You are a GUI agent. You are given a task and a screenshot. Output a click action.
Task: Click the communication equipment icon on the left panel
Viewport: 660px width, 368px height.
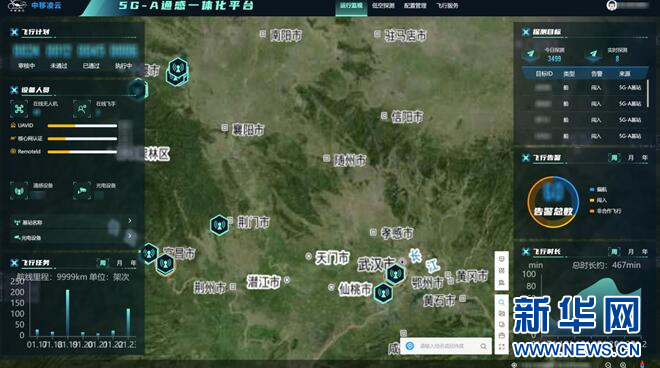[x=19, y=191]
